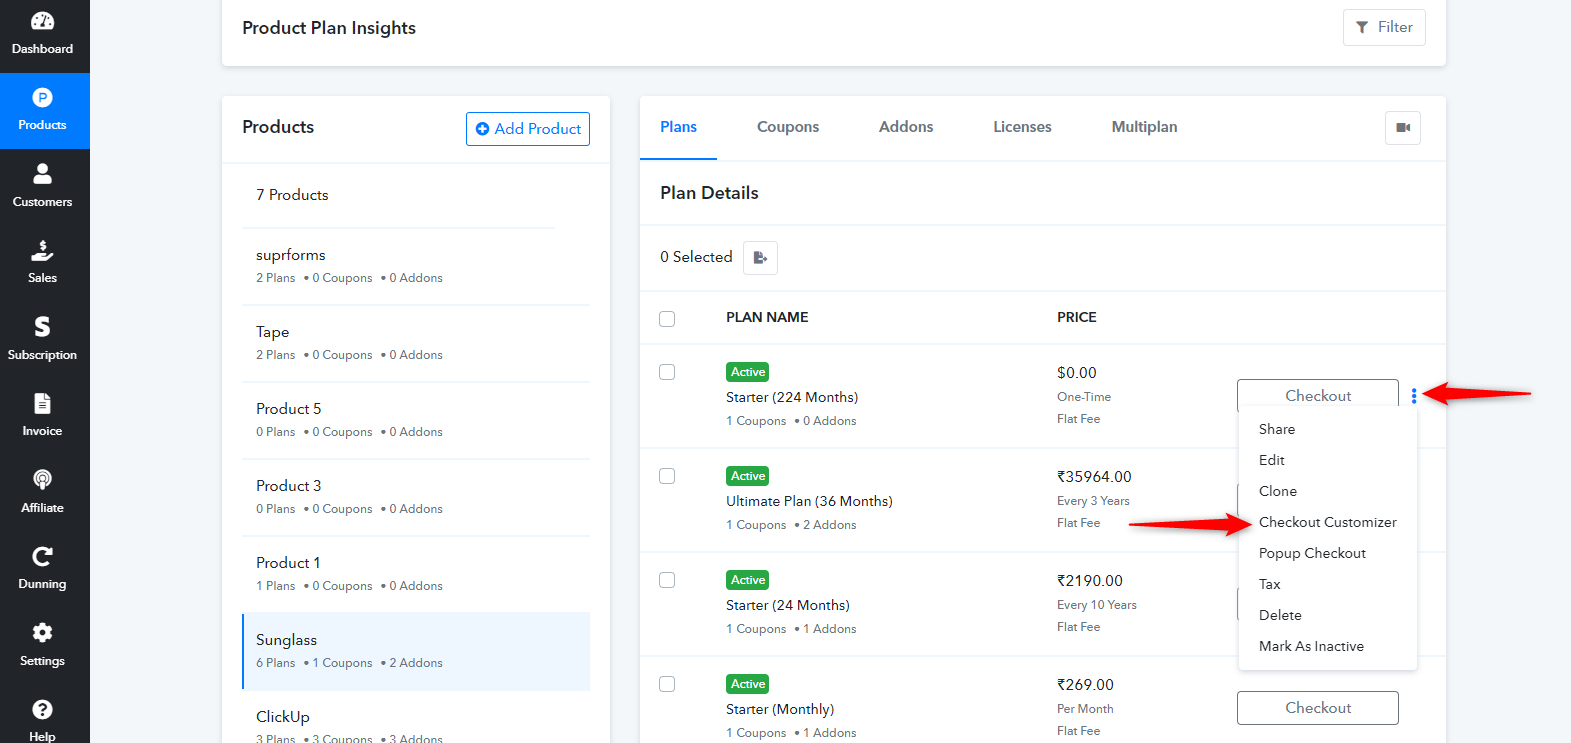The height and width of the screenshot is (743, 1571).
Task: Open the Dashboard sidebar icon
Action: pos(43,21)
